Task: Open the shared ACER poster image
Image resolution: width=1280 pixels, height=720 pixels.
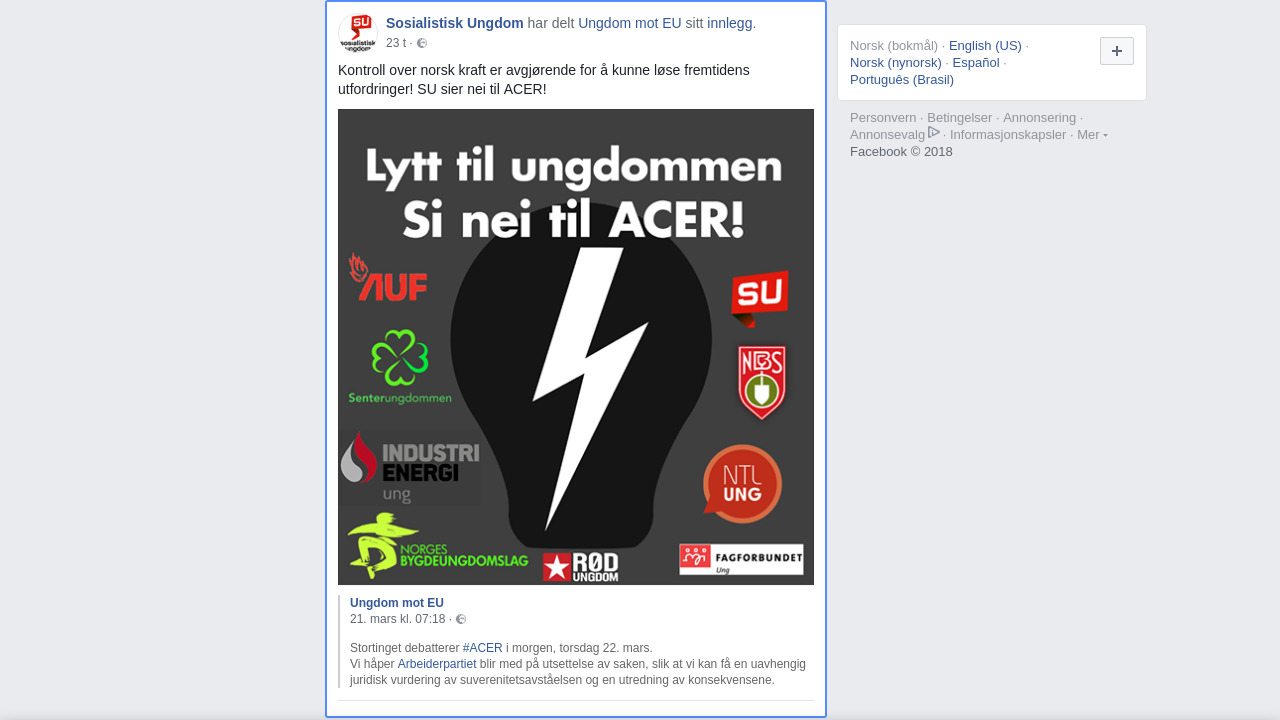Action: pos(576,347)
